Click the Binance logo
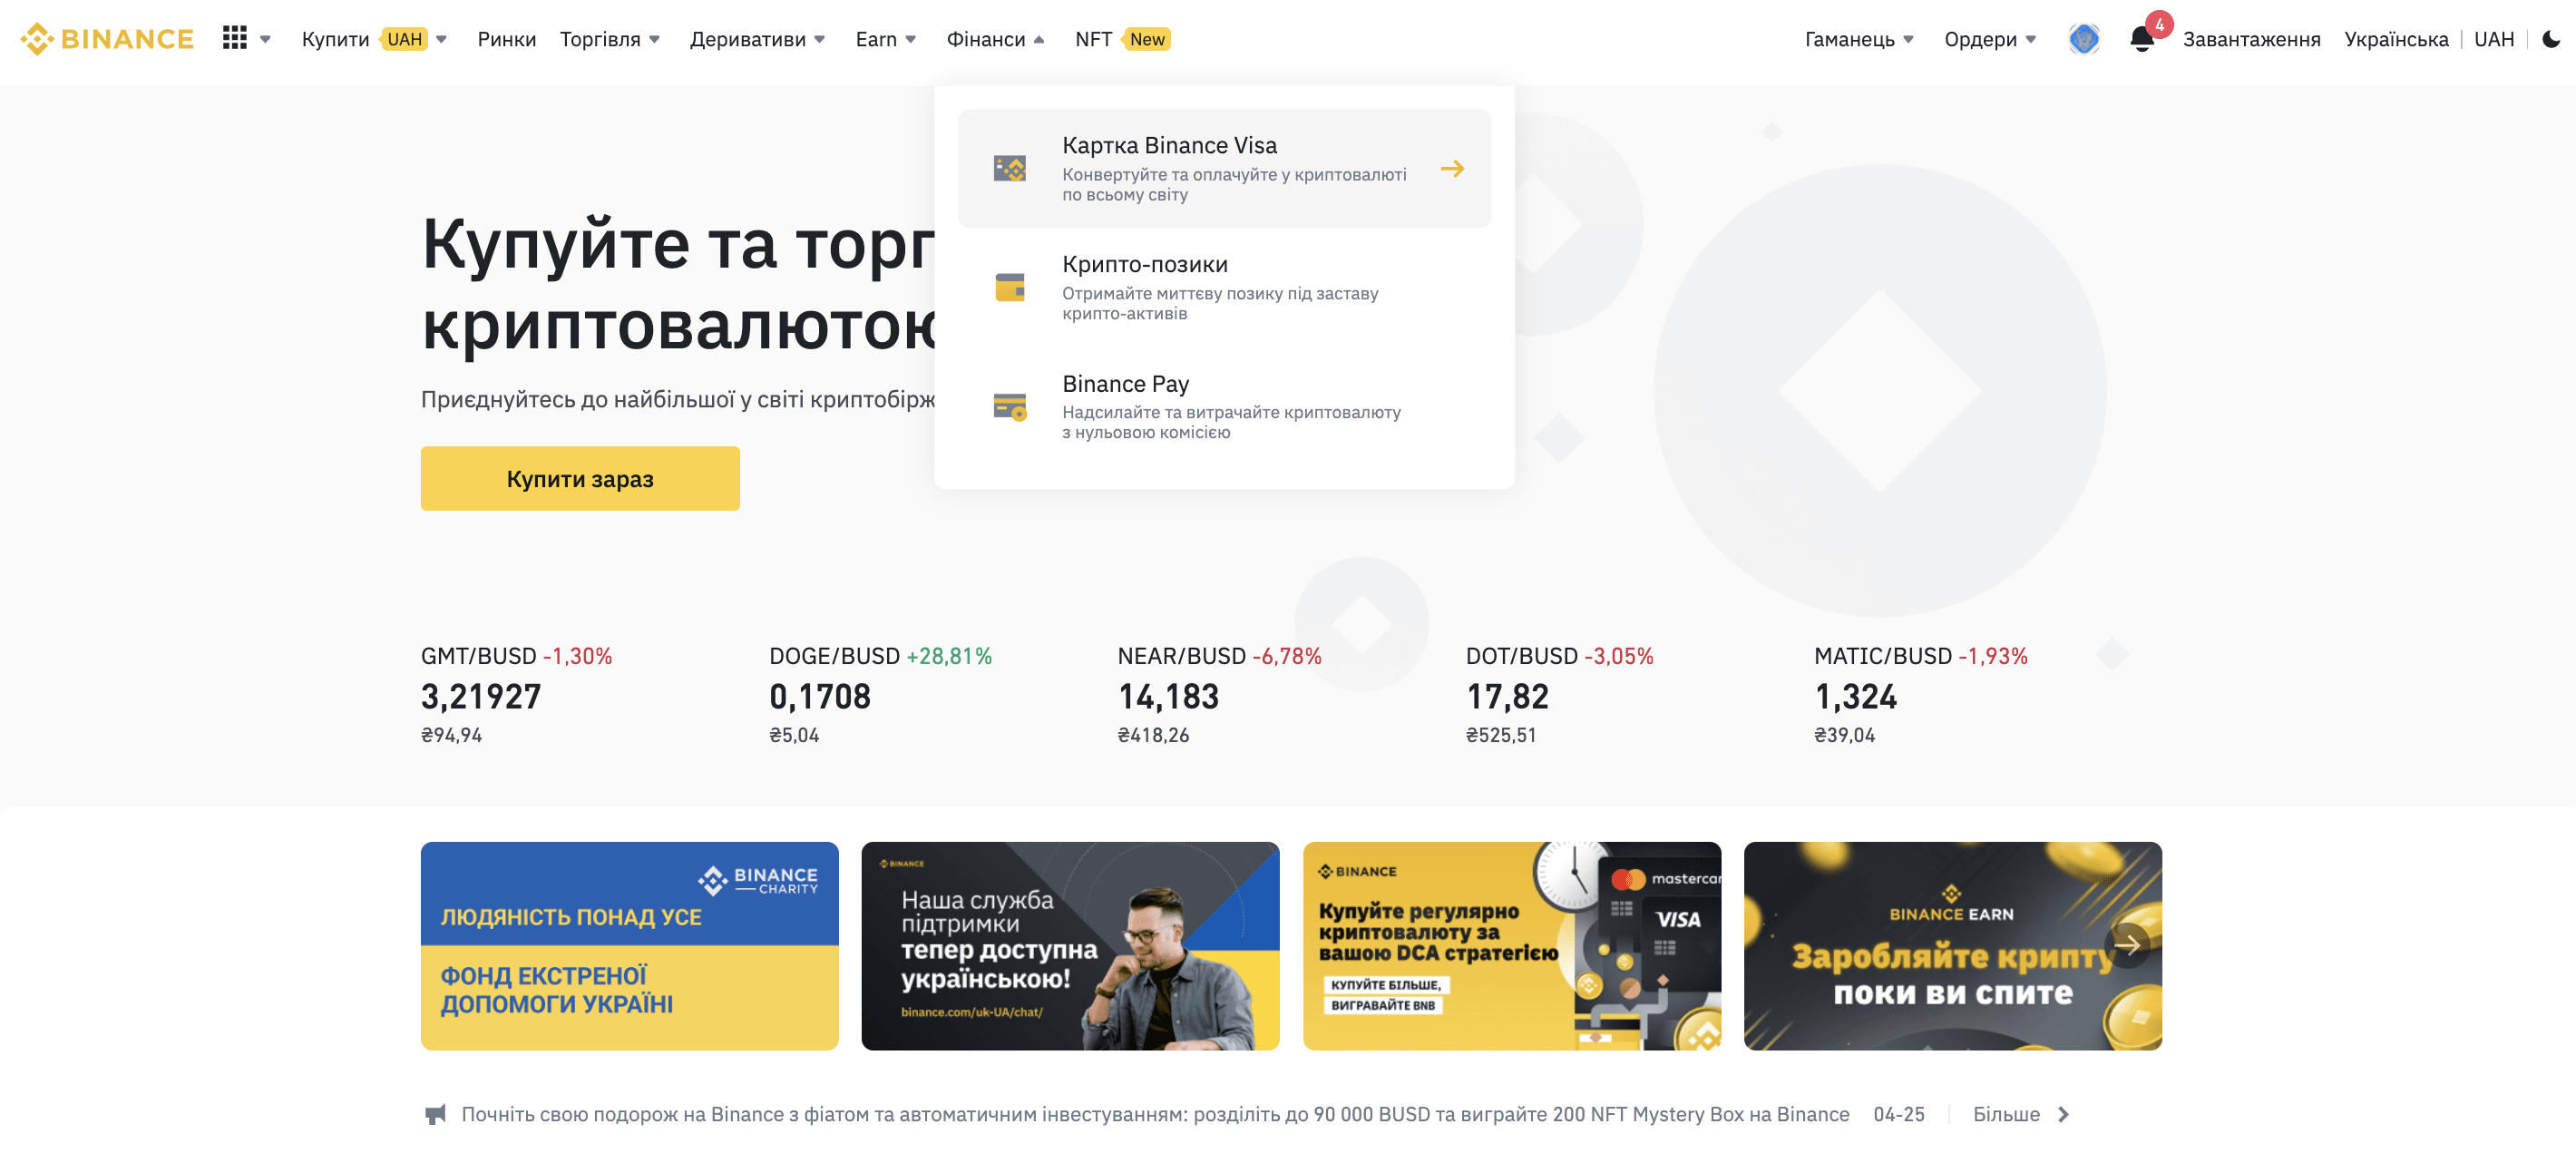The width and height of the screenshot is (2576, 1163). click(x=107, y=39)
